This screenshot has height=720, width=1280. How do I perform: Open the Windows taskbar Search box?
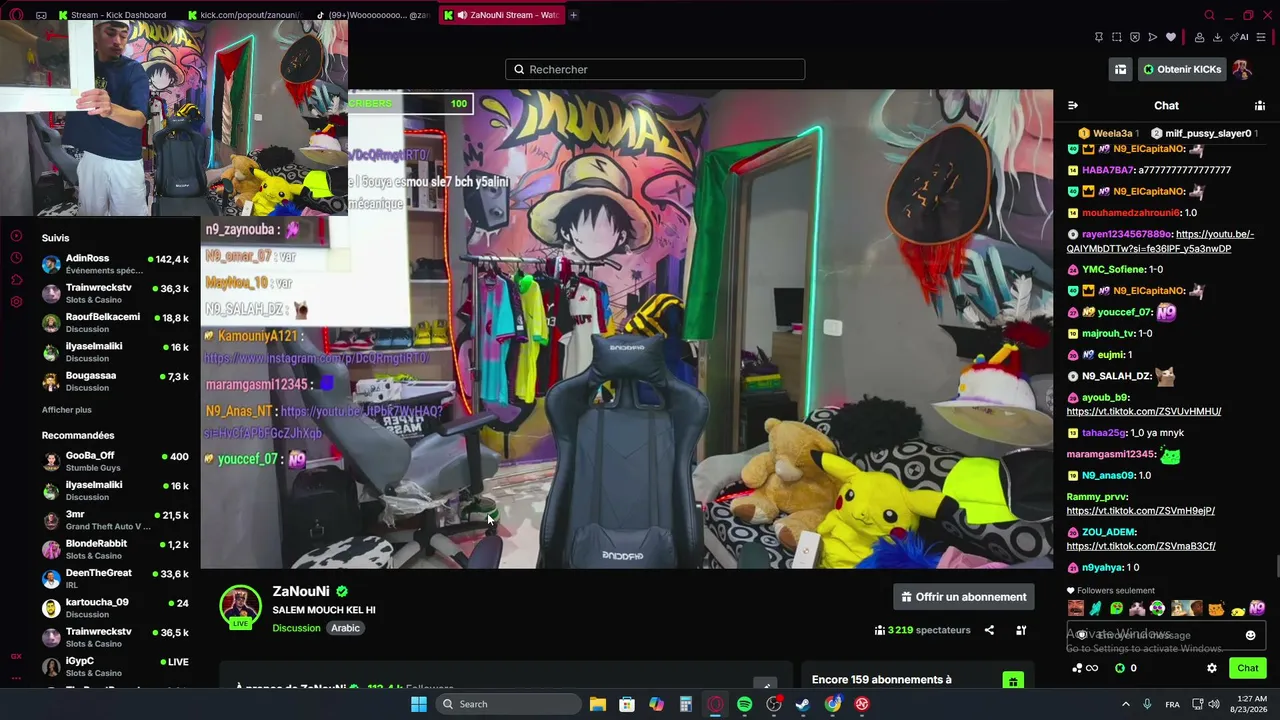pos(510,704)
